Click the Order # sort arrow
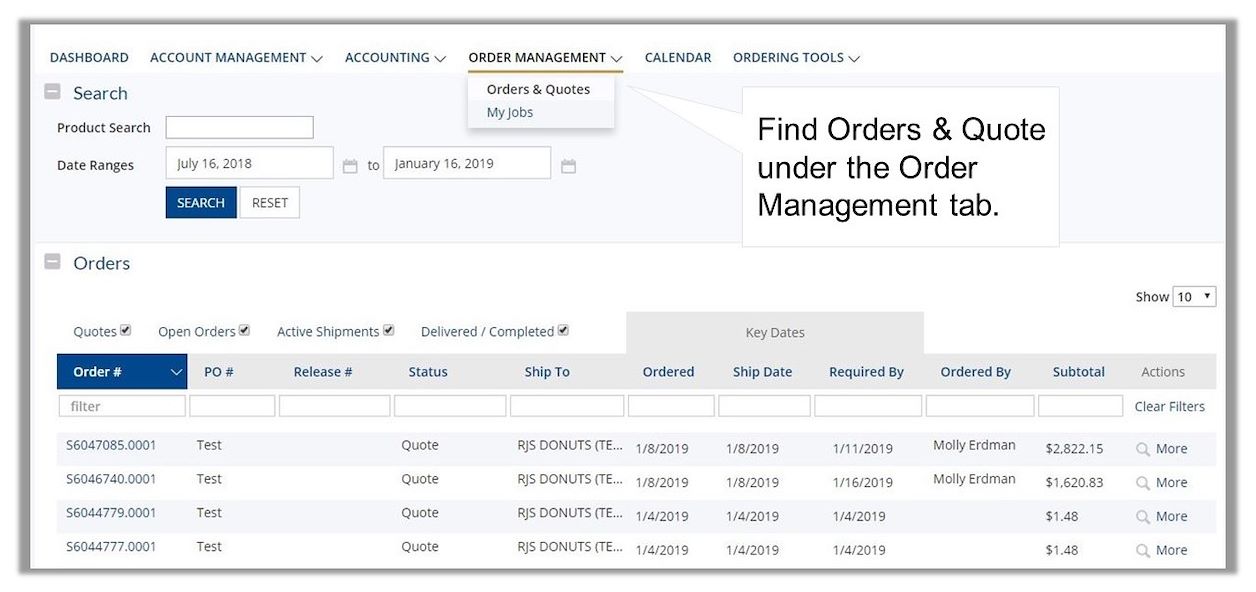The width and height of the screenshot is (1256, 592). (x=177, y=372)
